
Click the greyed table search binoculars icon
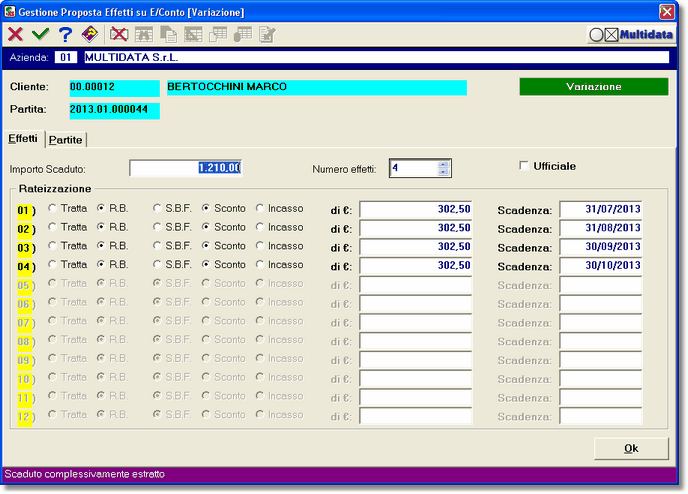(144, 34)
